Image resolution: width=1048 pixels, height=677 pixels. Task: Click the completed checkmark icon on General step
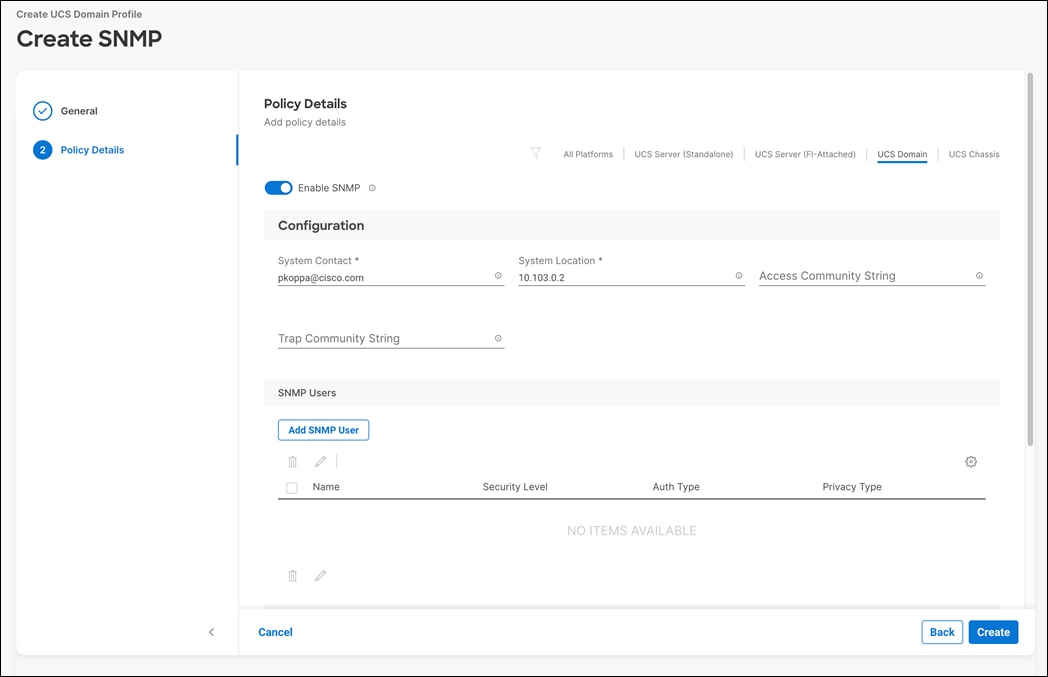pos(42,110)
